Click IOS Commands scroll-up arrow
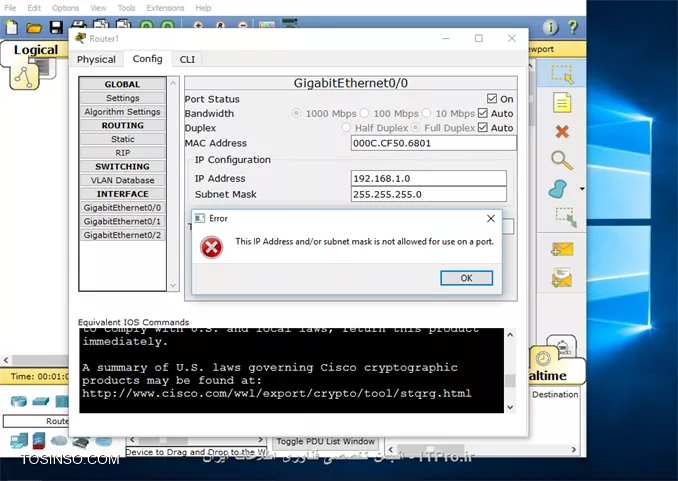The height and width of the screenshot is (481, 678). click(510, 334)
